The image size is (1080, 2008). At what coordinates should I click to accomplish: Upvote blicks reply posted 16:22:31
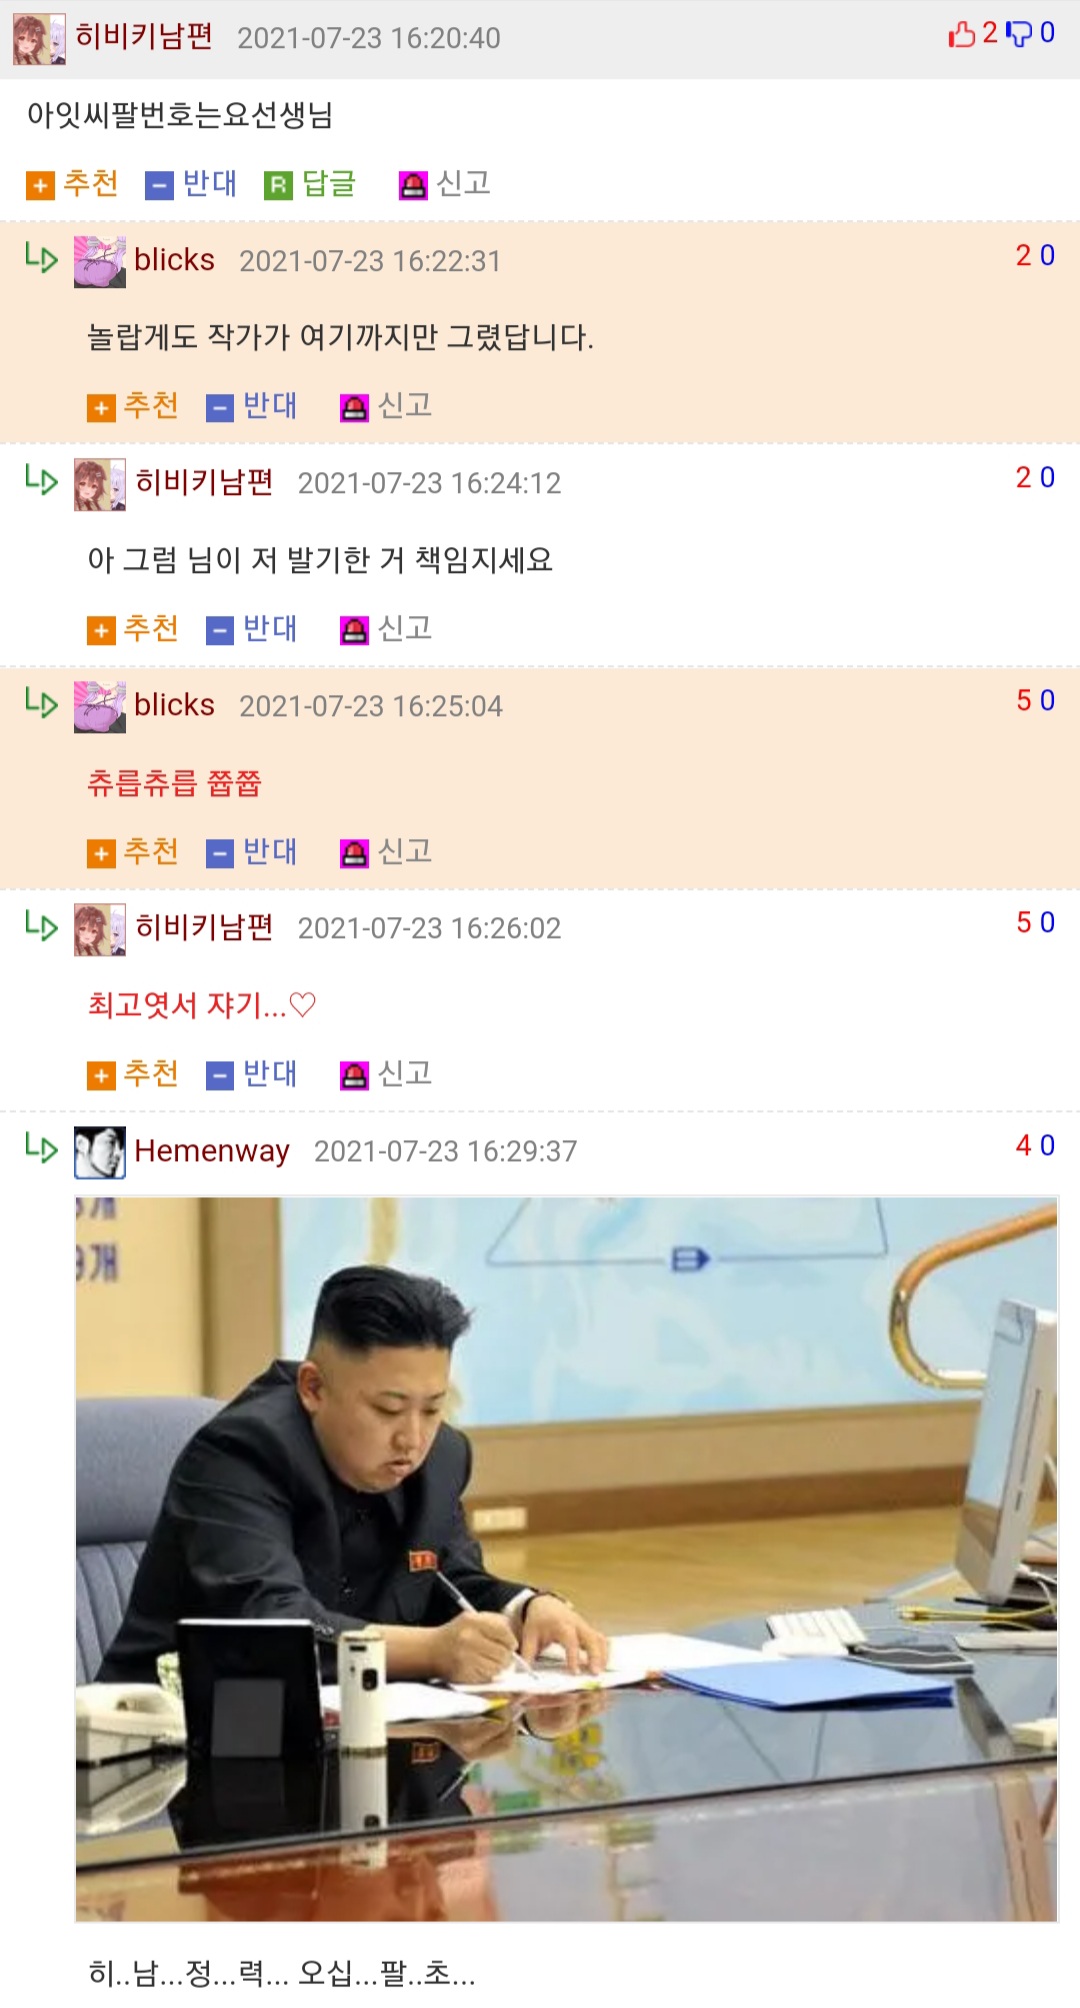tap(133, 407)
